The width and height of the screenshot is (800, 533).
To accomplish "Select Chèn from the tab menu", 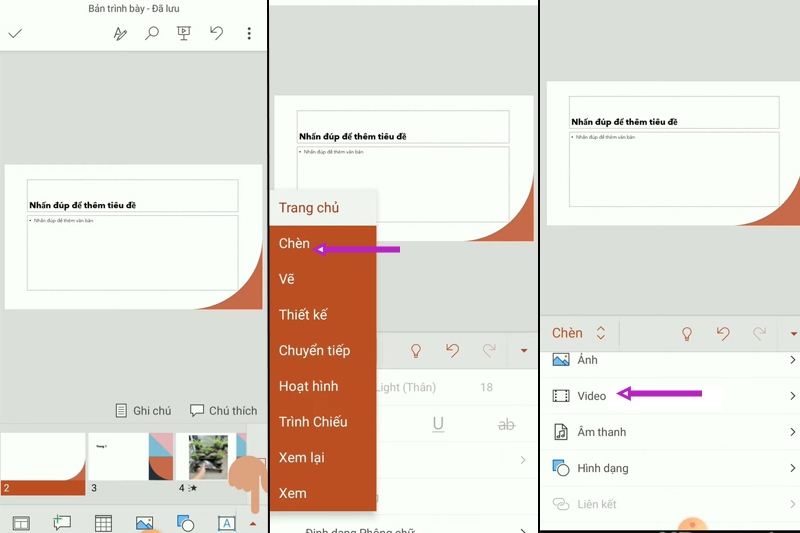I will point(295,244).
